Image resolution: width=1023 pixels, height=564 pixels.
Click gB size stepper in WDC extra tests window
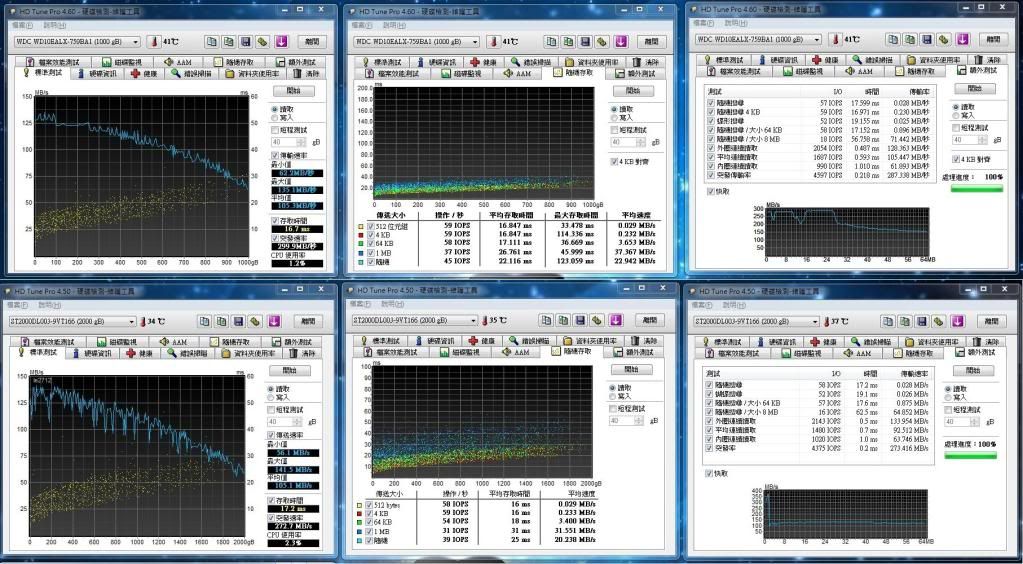point(981,140)
